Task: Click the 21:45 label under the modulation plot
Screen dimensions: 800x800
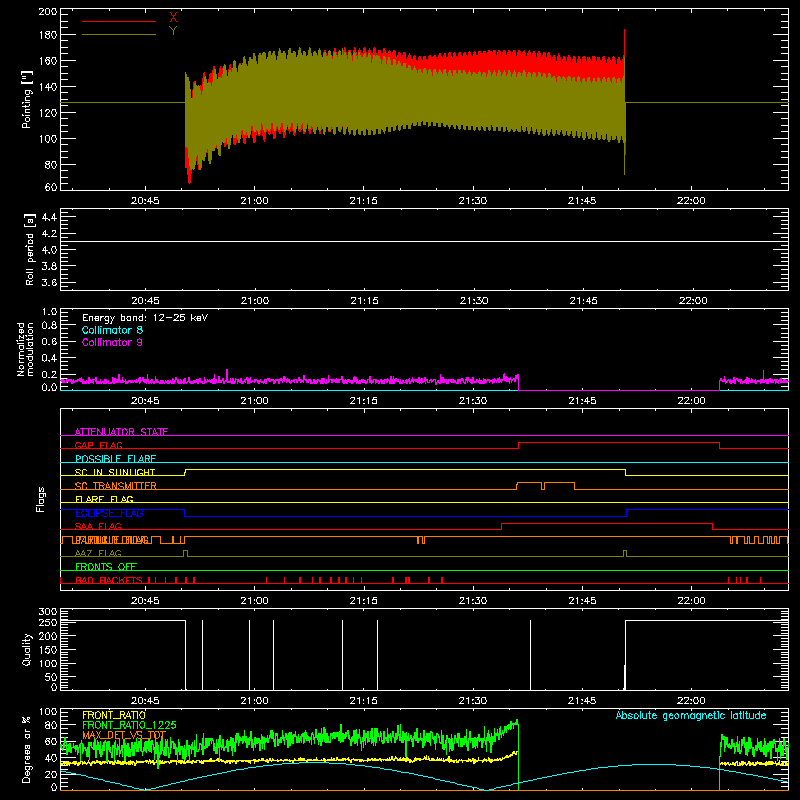Action: [582, 401]
